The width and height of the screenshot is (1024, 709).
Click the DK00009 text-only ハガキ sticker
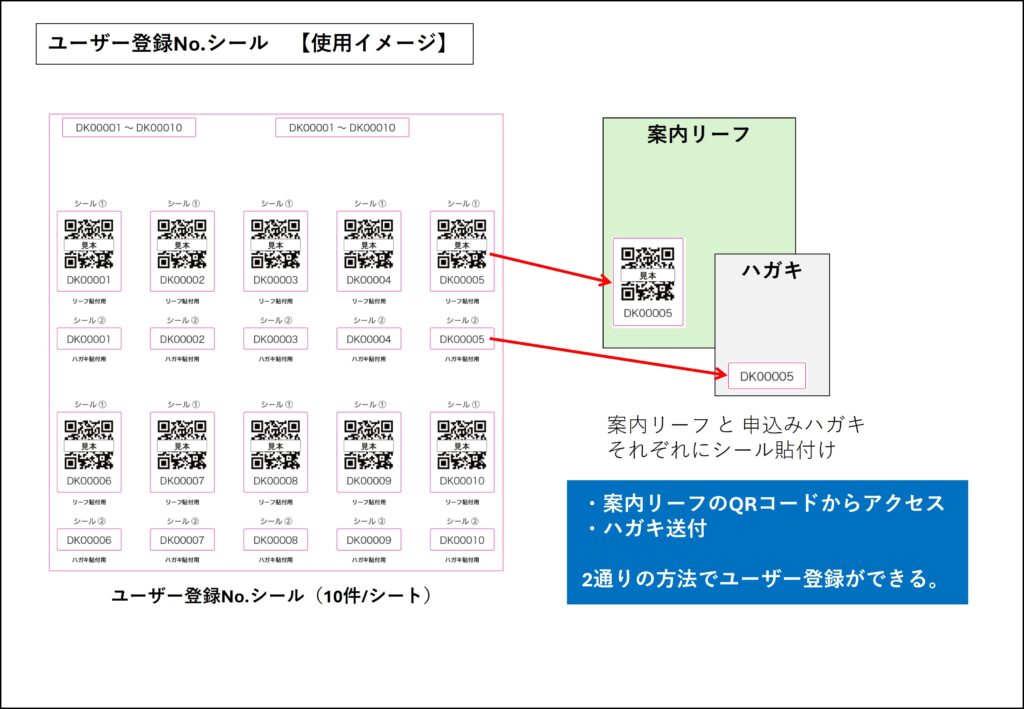(x=368, y=540)
